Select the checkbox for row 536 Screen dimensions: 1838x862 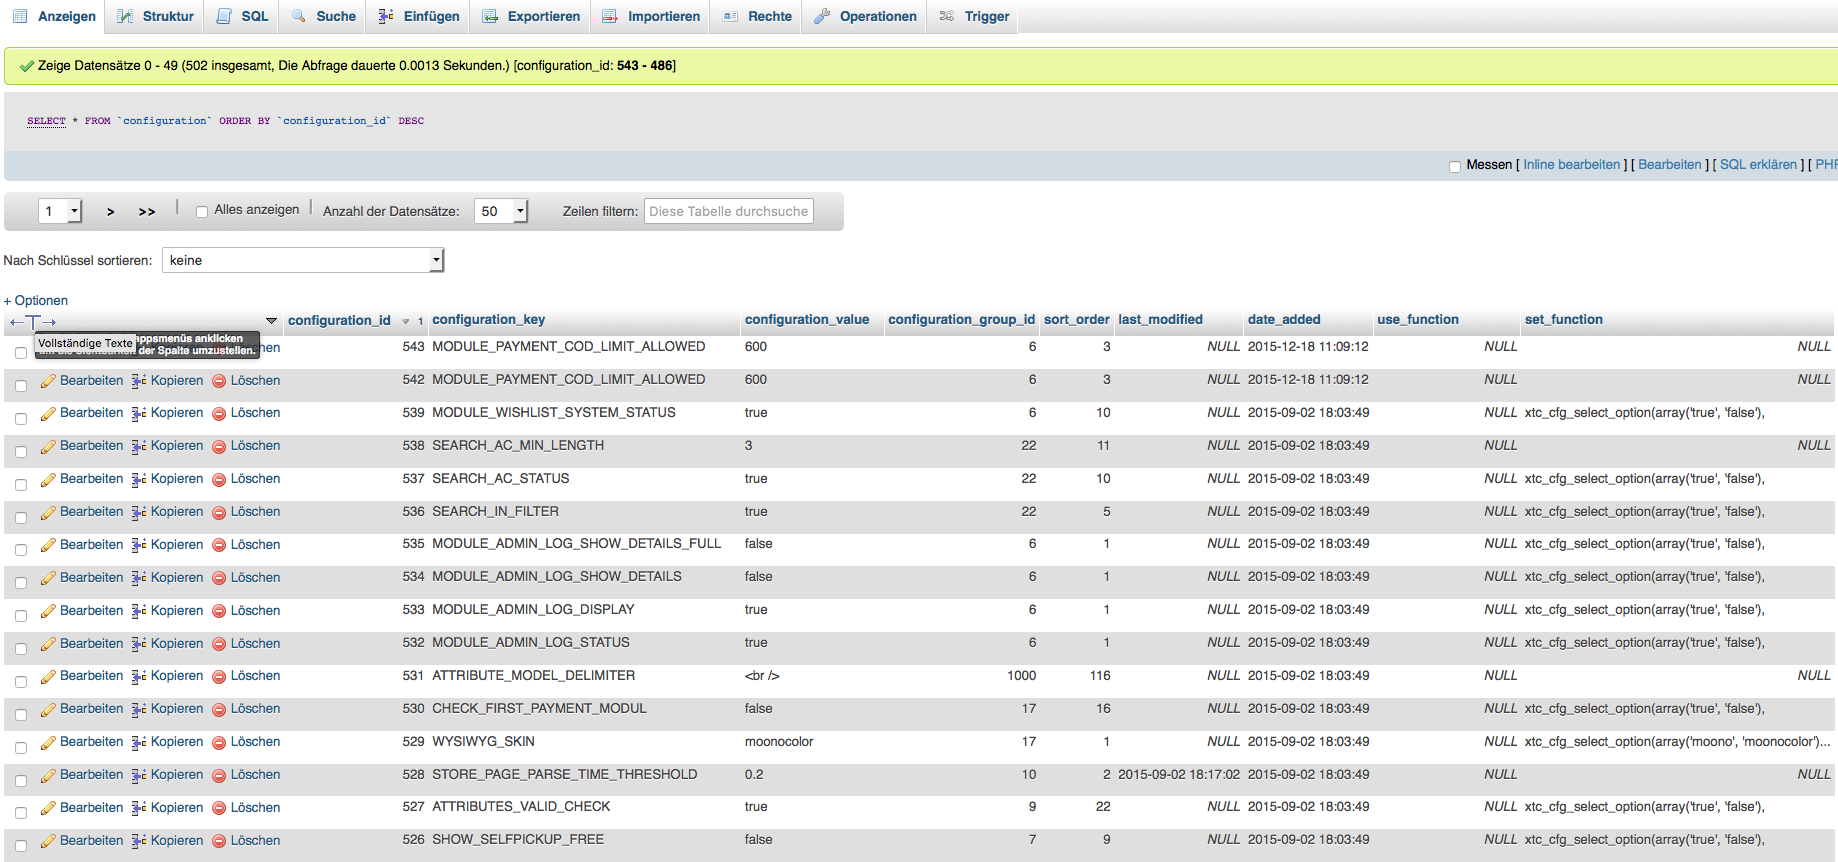pos(21,518)
